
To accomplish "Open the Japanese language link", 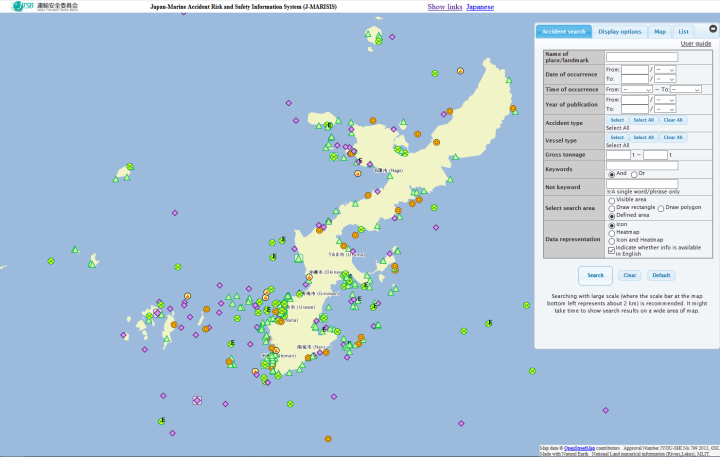I will [480, 7].
